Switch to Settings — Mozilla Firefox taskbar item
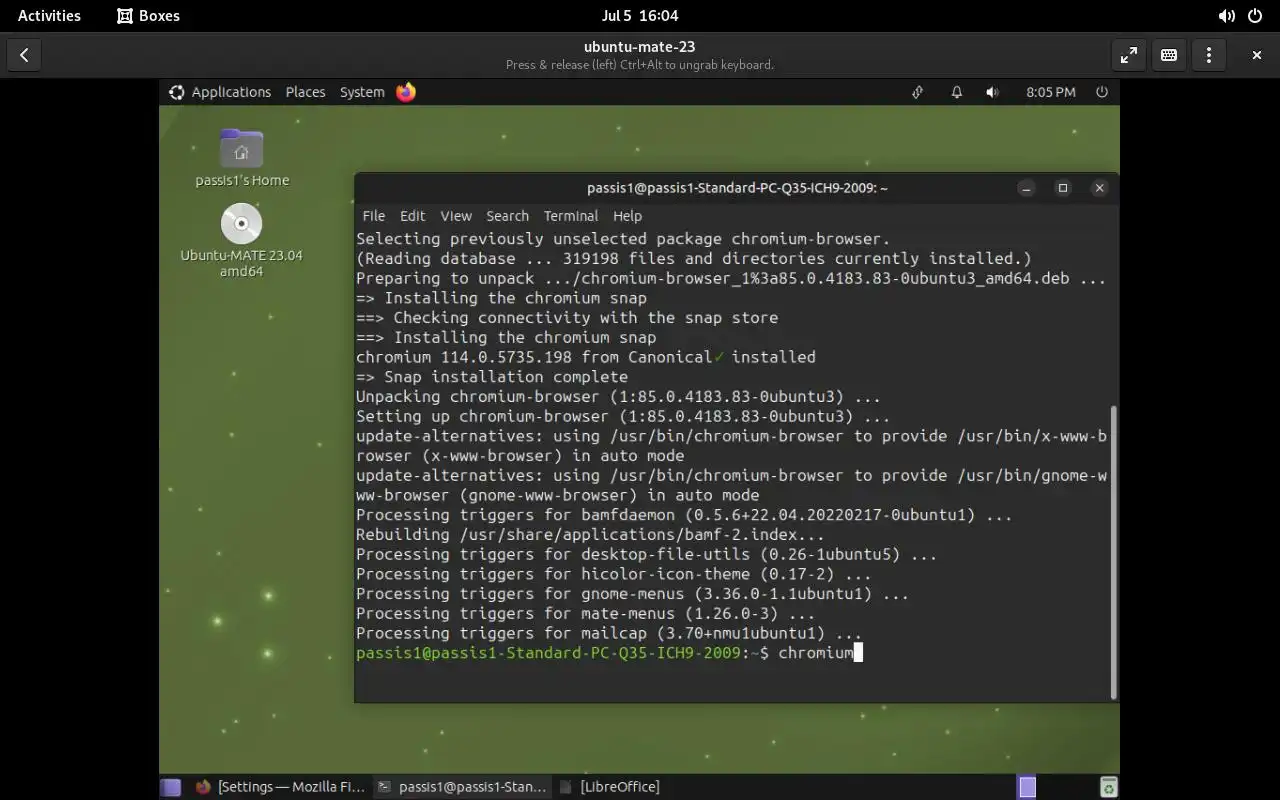The image size is (1280, 800). click(279, 787)
